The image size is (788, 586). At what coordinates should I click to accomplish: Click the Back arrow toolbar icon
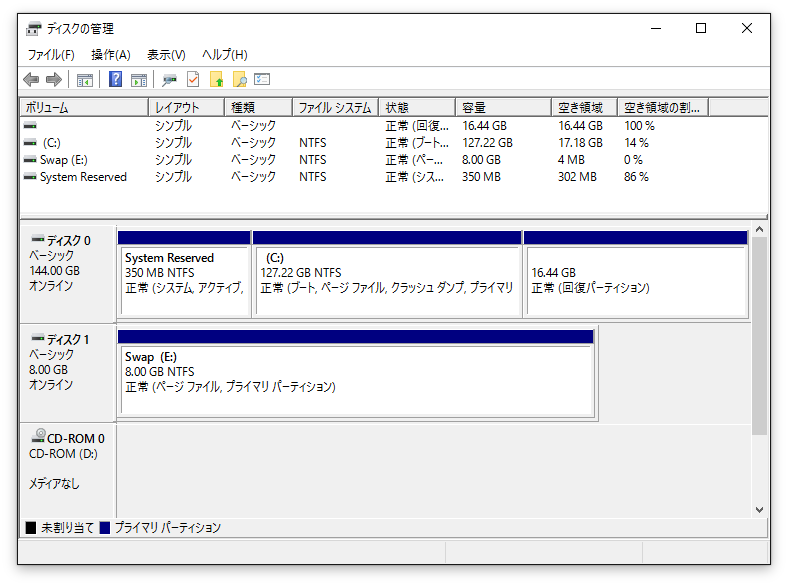[31, 79]
